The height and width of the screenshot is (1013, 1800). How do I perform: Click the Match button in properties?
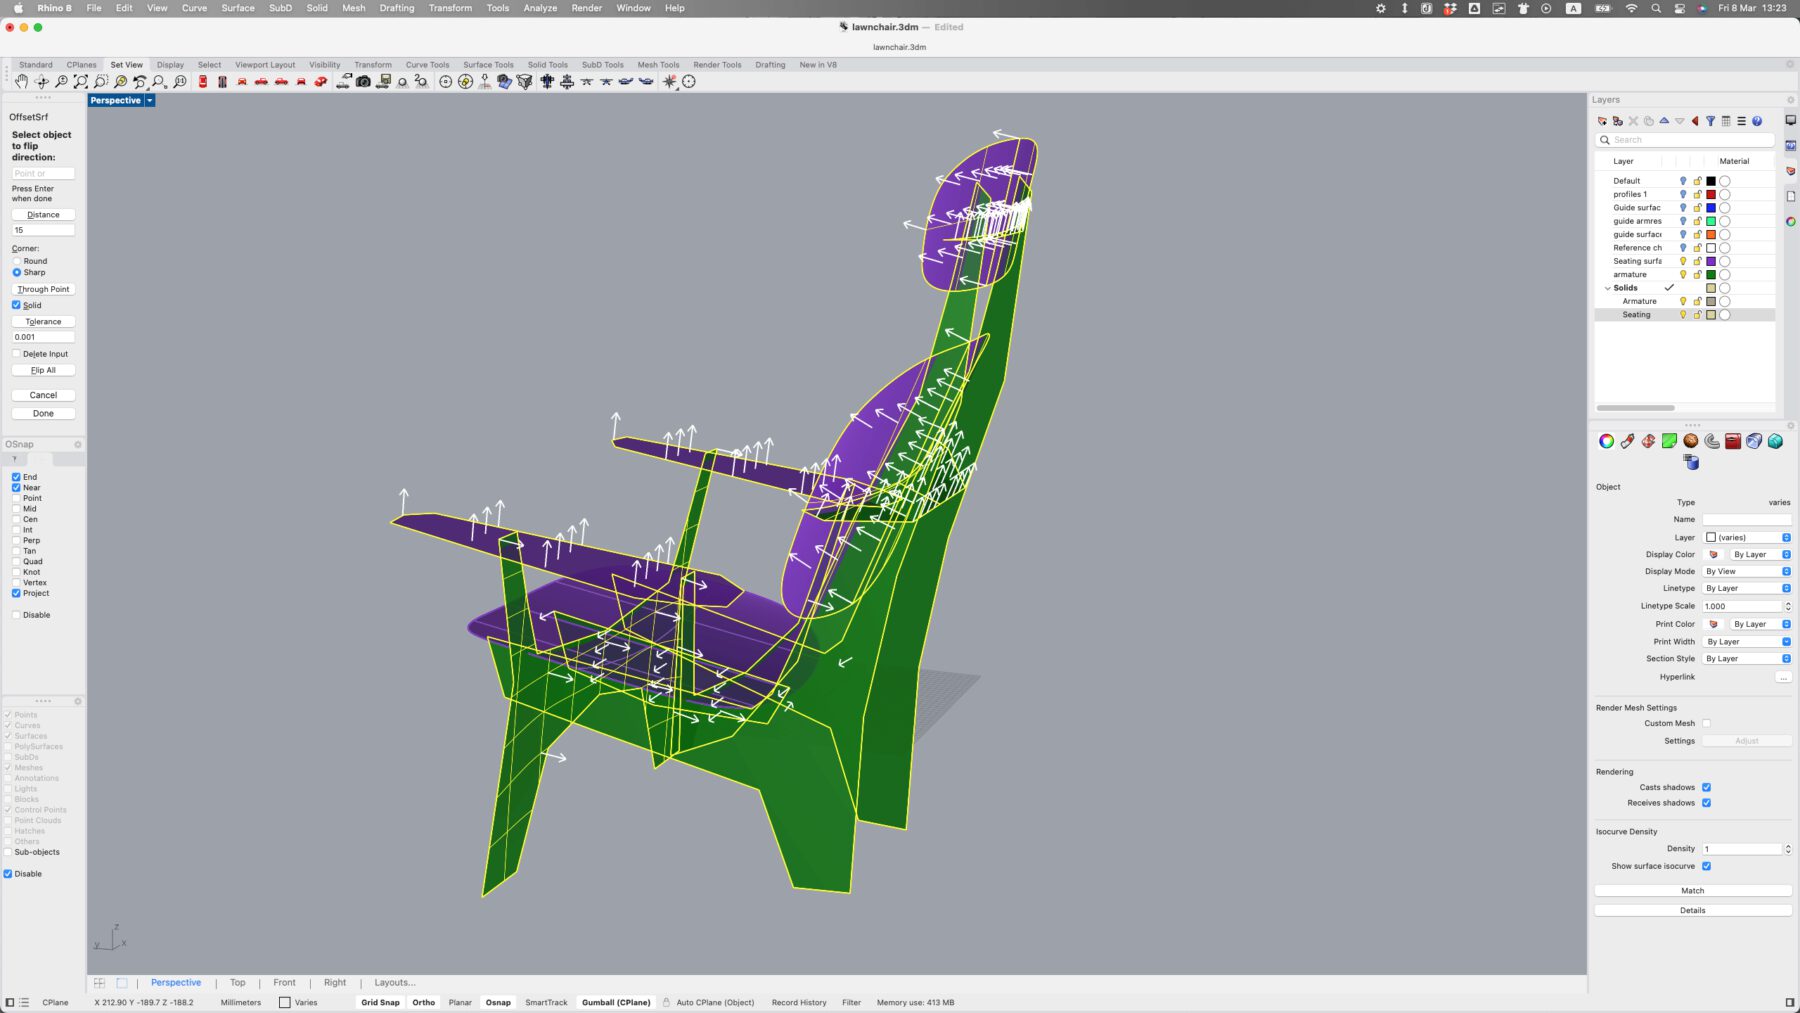[x=1693, y=891]
